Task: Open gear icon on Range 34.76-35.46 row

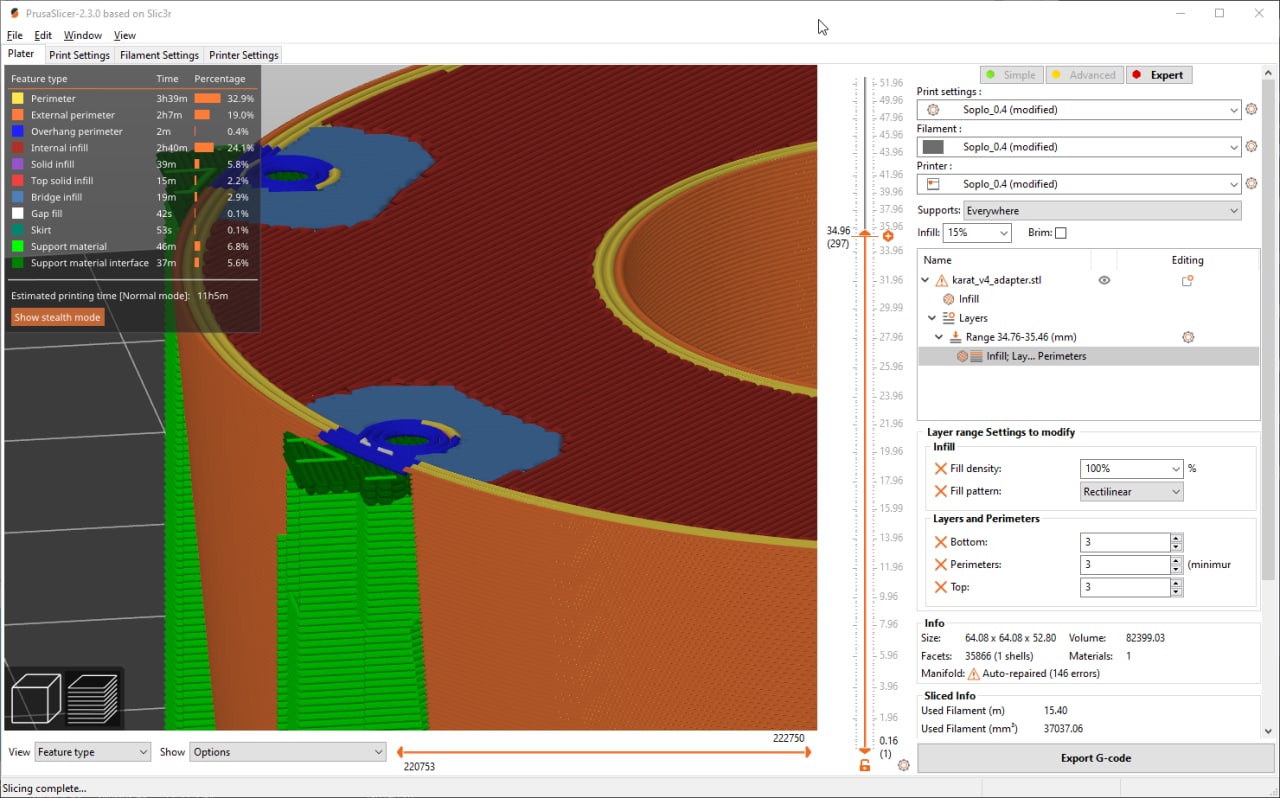Action: click(1188, 337)
